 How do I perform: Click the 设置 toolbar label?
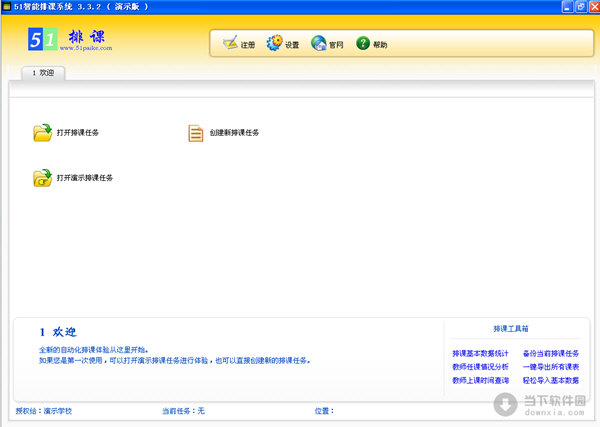click(292, 45)
